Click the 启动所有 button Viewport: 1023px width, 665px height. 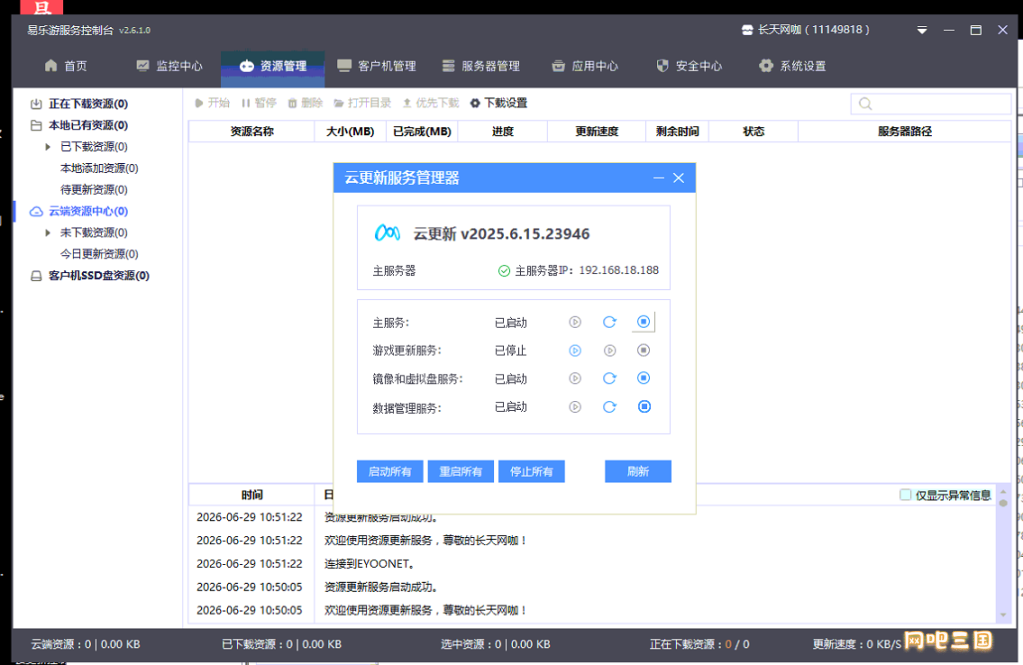tap(390, 471)
